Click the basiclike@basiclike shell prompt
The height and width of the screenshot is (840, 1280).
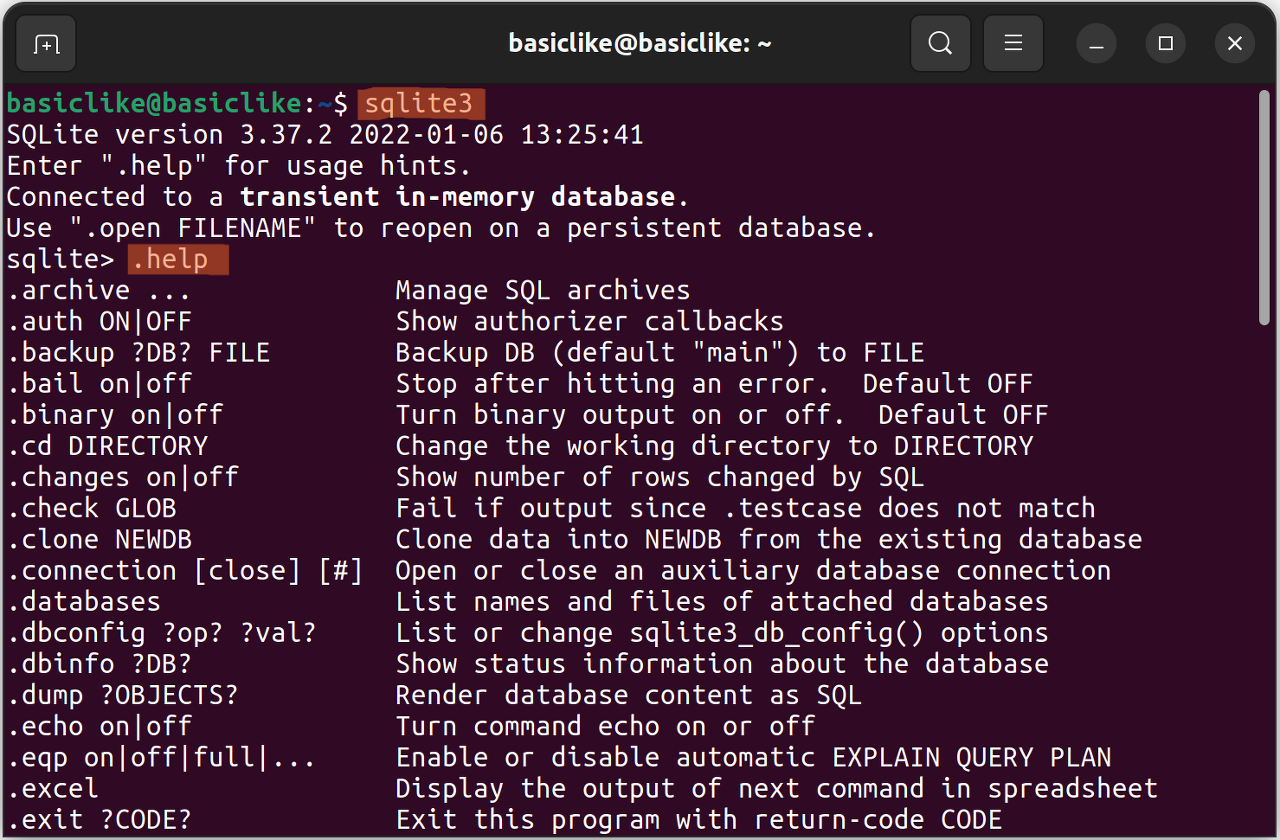177,103
